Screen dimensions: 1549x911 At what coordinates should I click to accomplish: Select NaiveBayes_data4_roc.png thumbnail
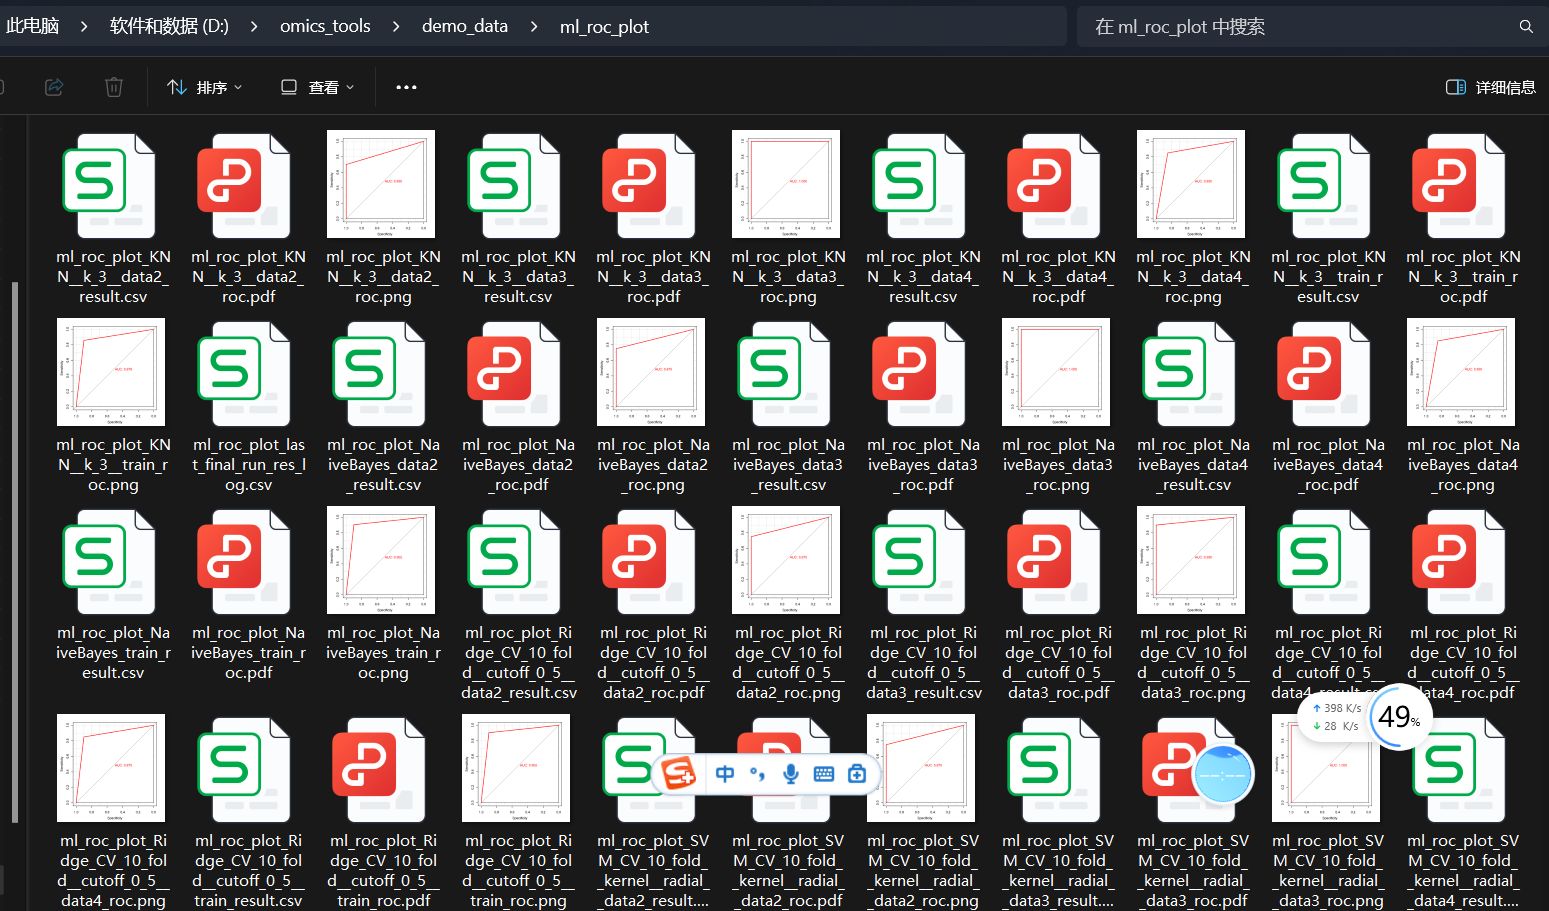point(1461,372)
